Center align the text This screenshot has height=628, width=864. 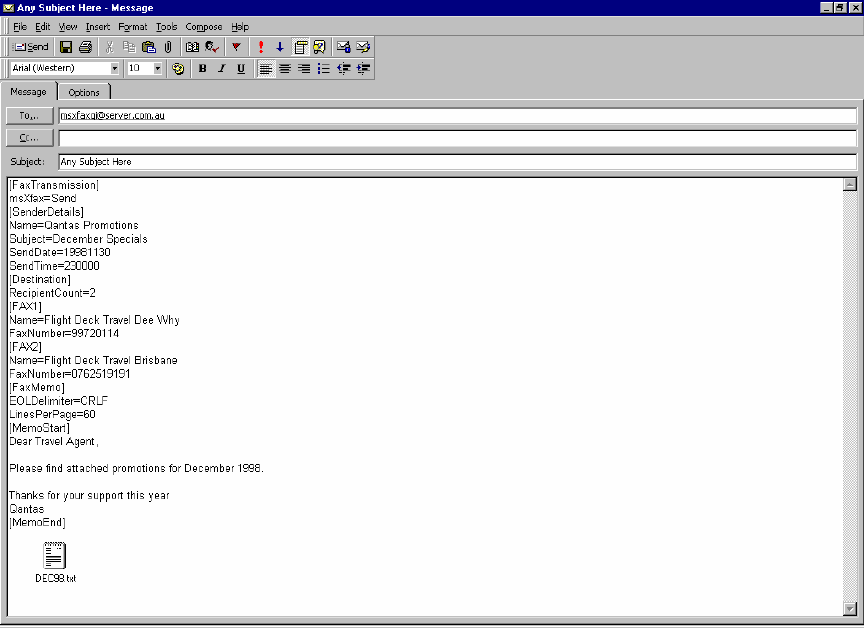pos(285,69)
